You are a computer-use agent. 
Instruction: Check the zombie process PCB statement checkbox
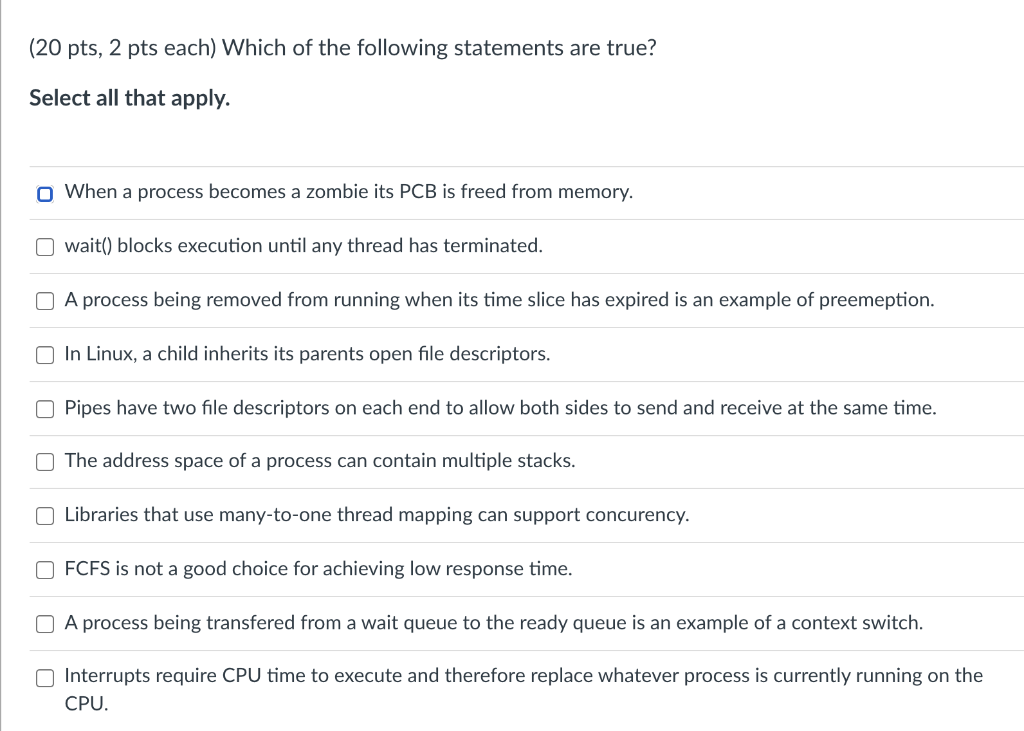tap(44, 193)
